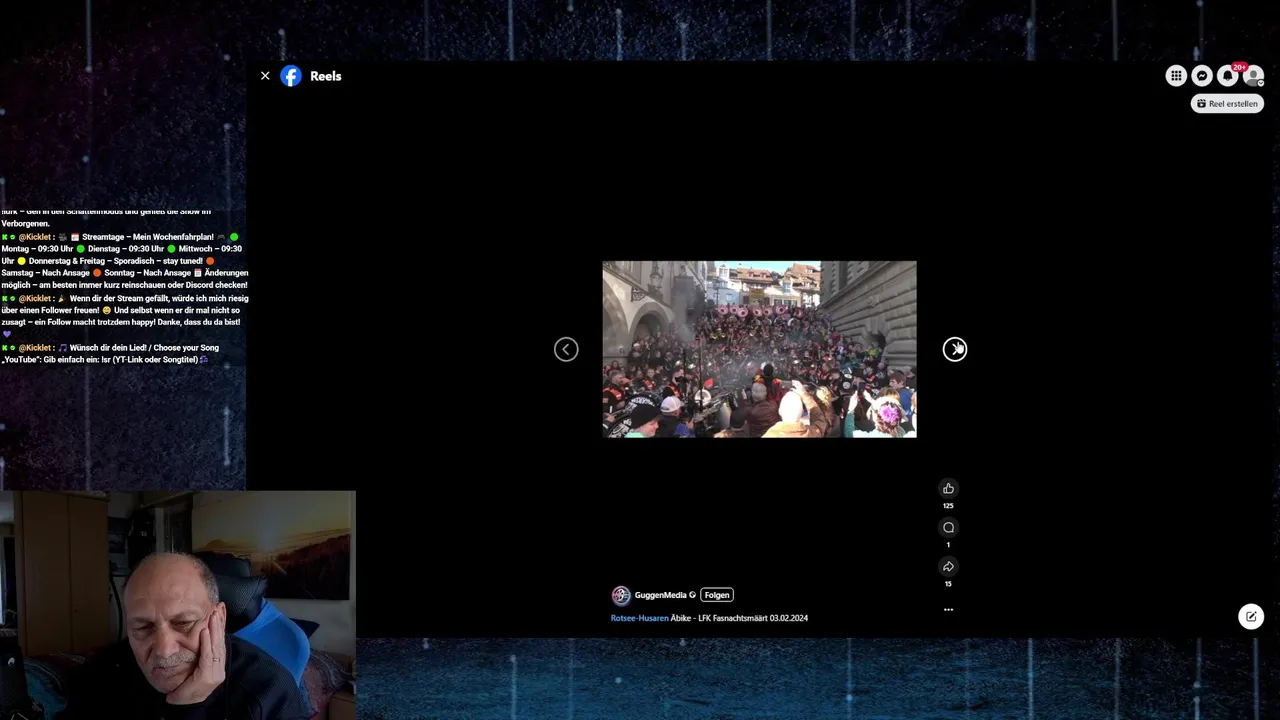Open comments on the reel
The width and height of the screenshot is (1280, 720).
pyautogui.click(x=948, y=527)
